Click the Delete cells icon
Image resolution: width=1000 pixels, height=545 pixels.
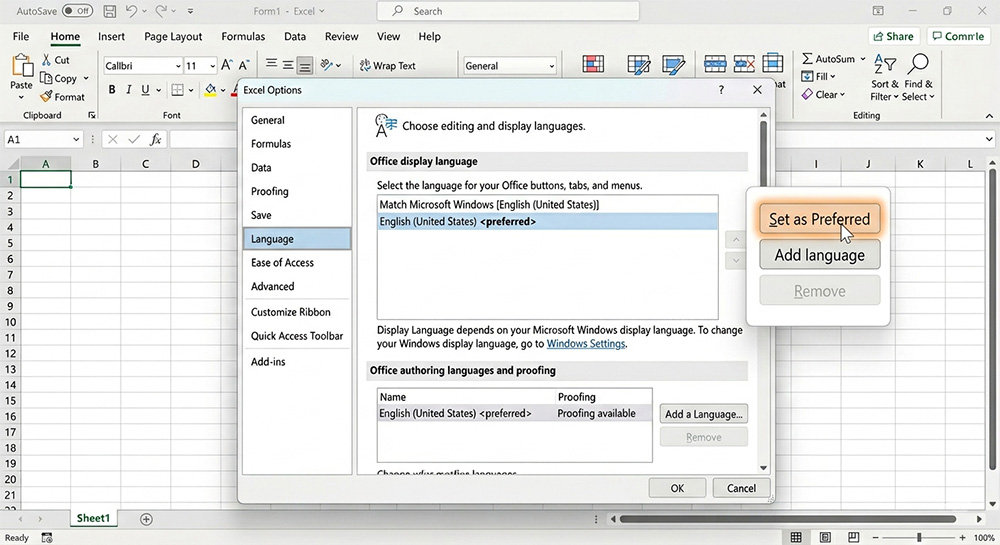click(x=744, y=64)
